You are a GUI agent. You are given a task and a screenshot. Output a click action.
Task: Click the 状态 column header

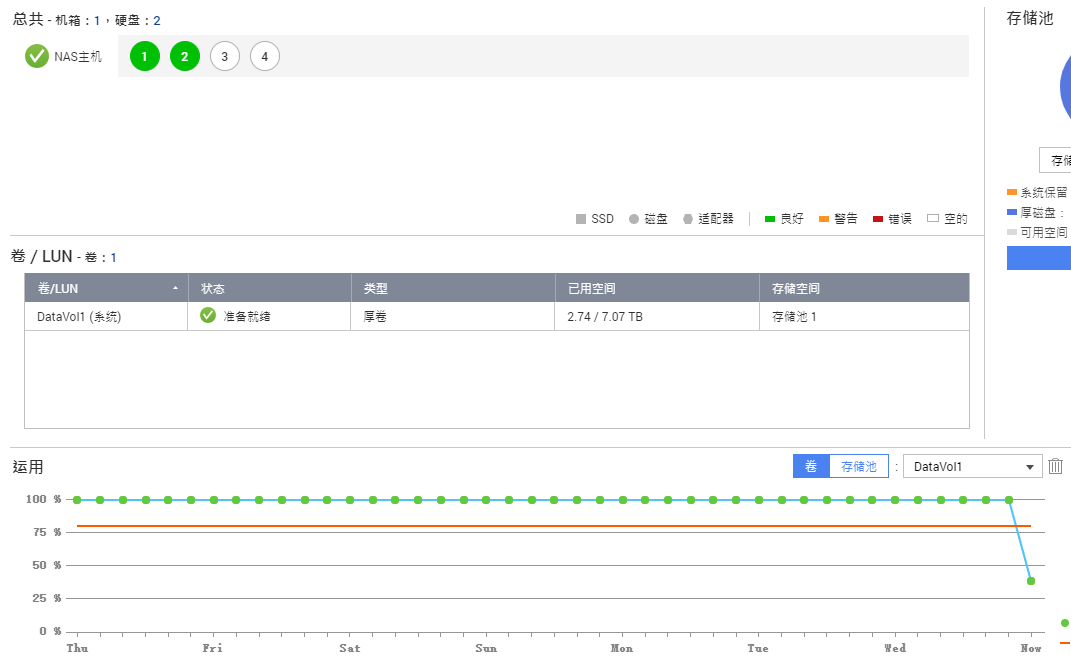[269, 288]
